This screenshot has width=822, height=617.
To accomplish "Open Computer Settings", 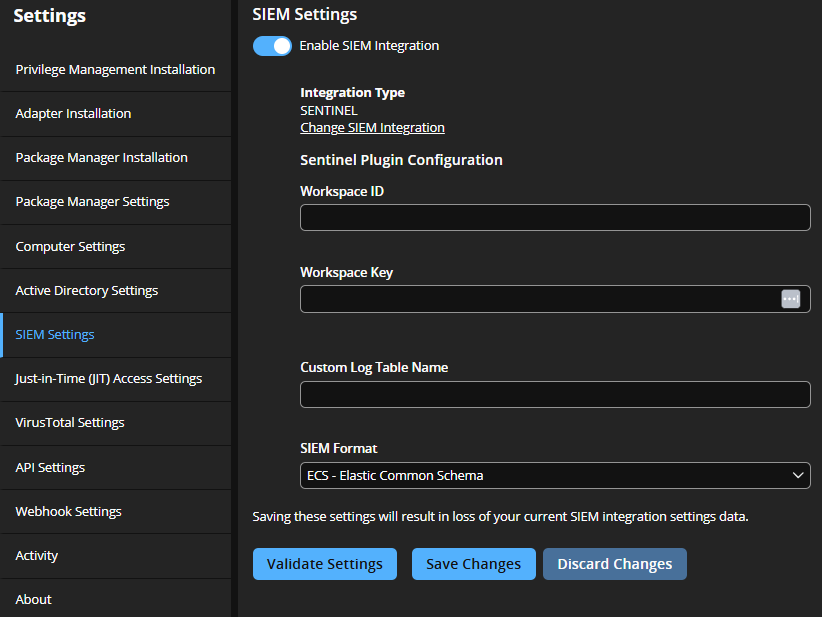I will pyautogui.click(x=70, y=246).
